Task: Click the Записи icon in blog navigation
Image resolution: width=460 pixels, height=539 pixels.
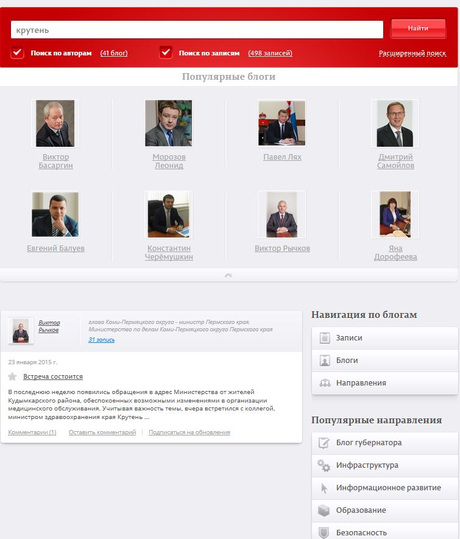Action: pos(325,338)
